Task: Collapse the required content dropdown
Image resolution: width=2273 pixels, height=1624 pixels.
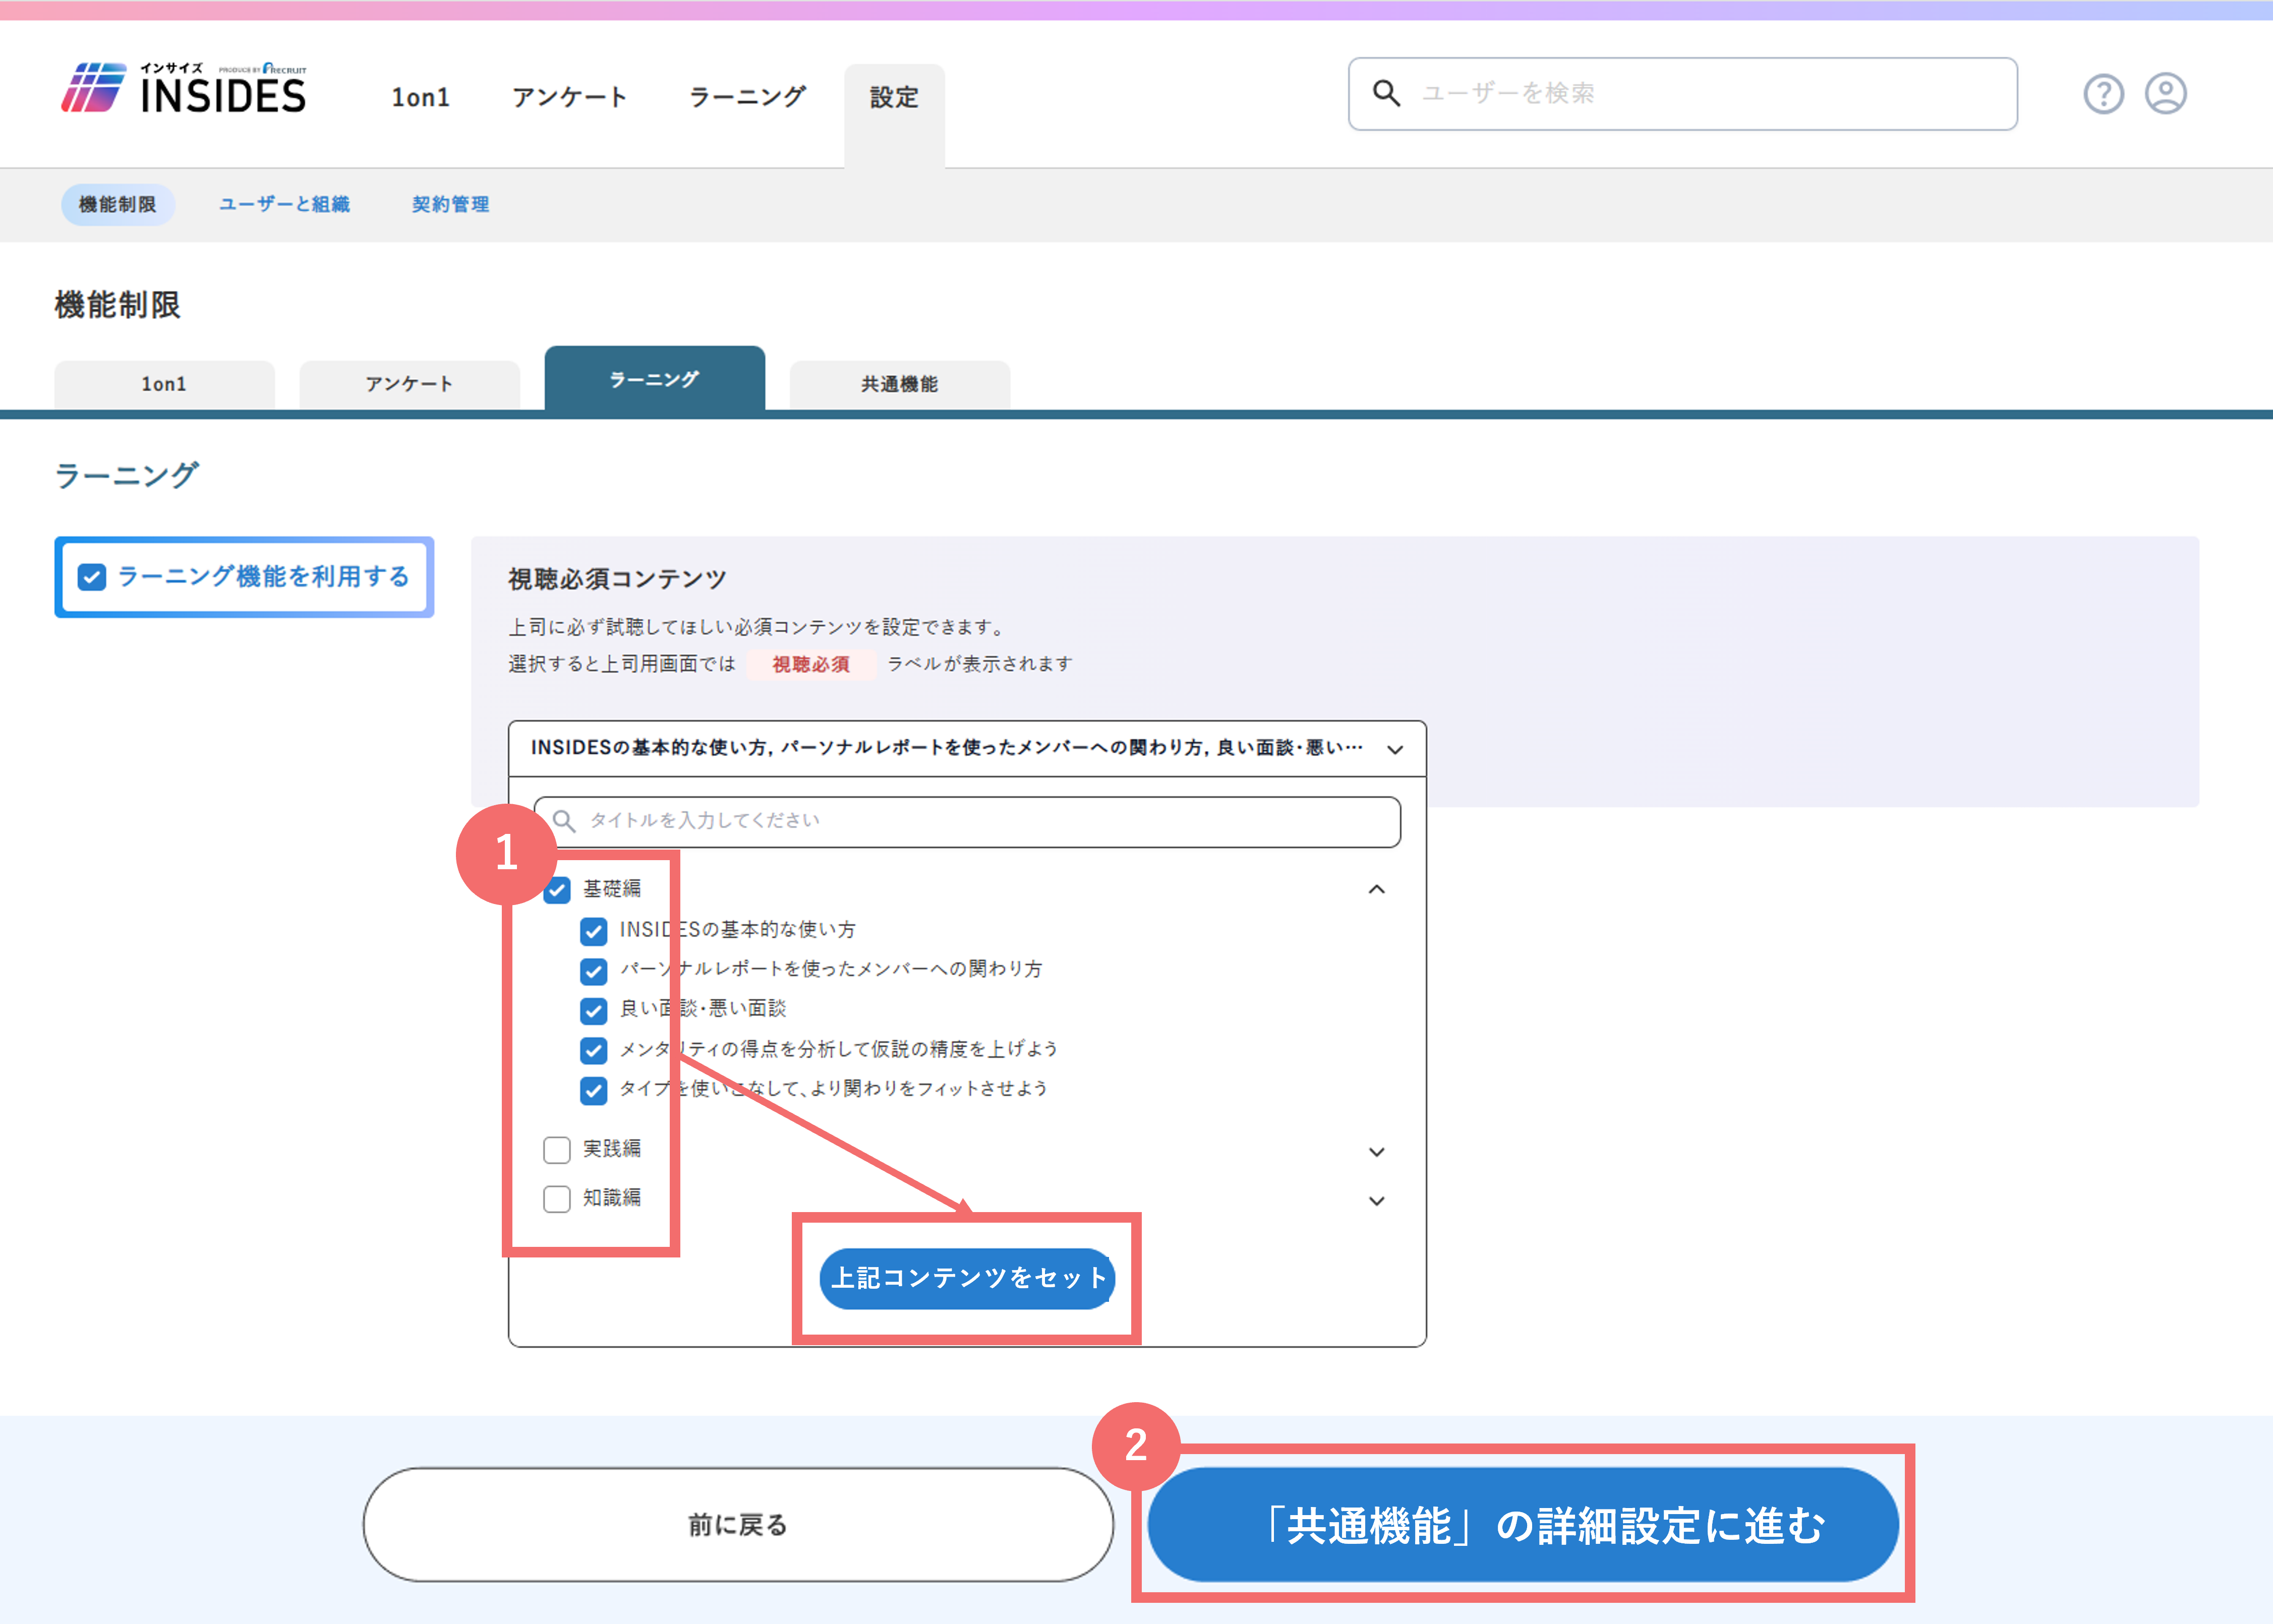Action: coord(1395,749)
